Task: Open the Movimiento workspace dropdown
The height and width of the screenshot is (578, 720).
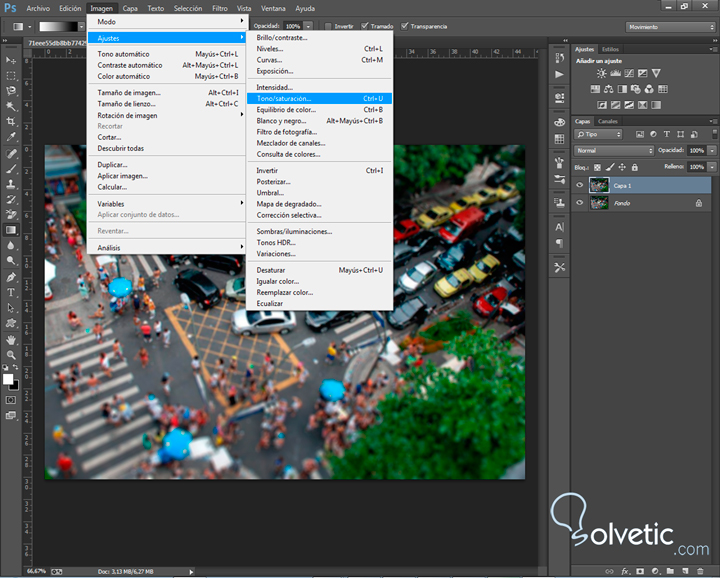Action: point(670,27)
